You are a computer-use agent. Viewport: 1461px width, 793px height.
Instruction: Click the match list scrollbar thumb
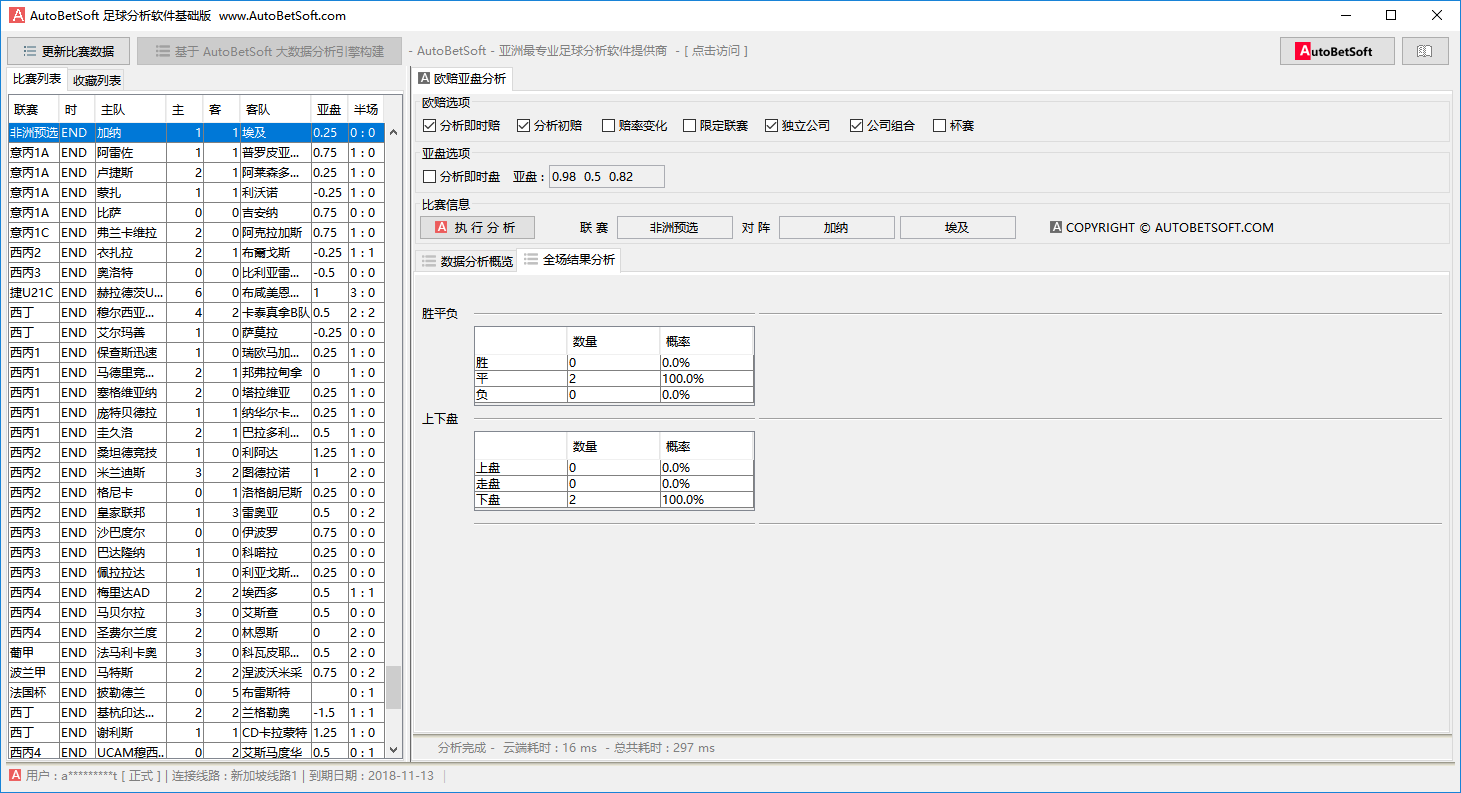tap(393, 687)
